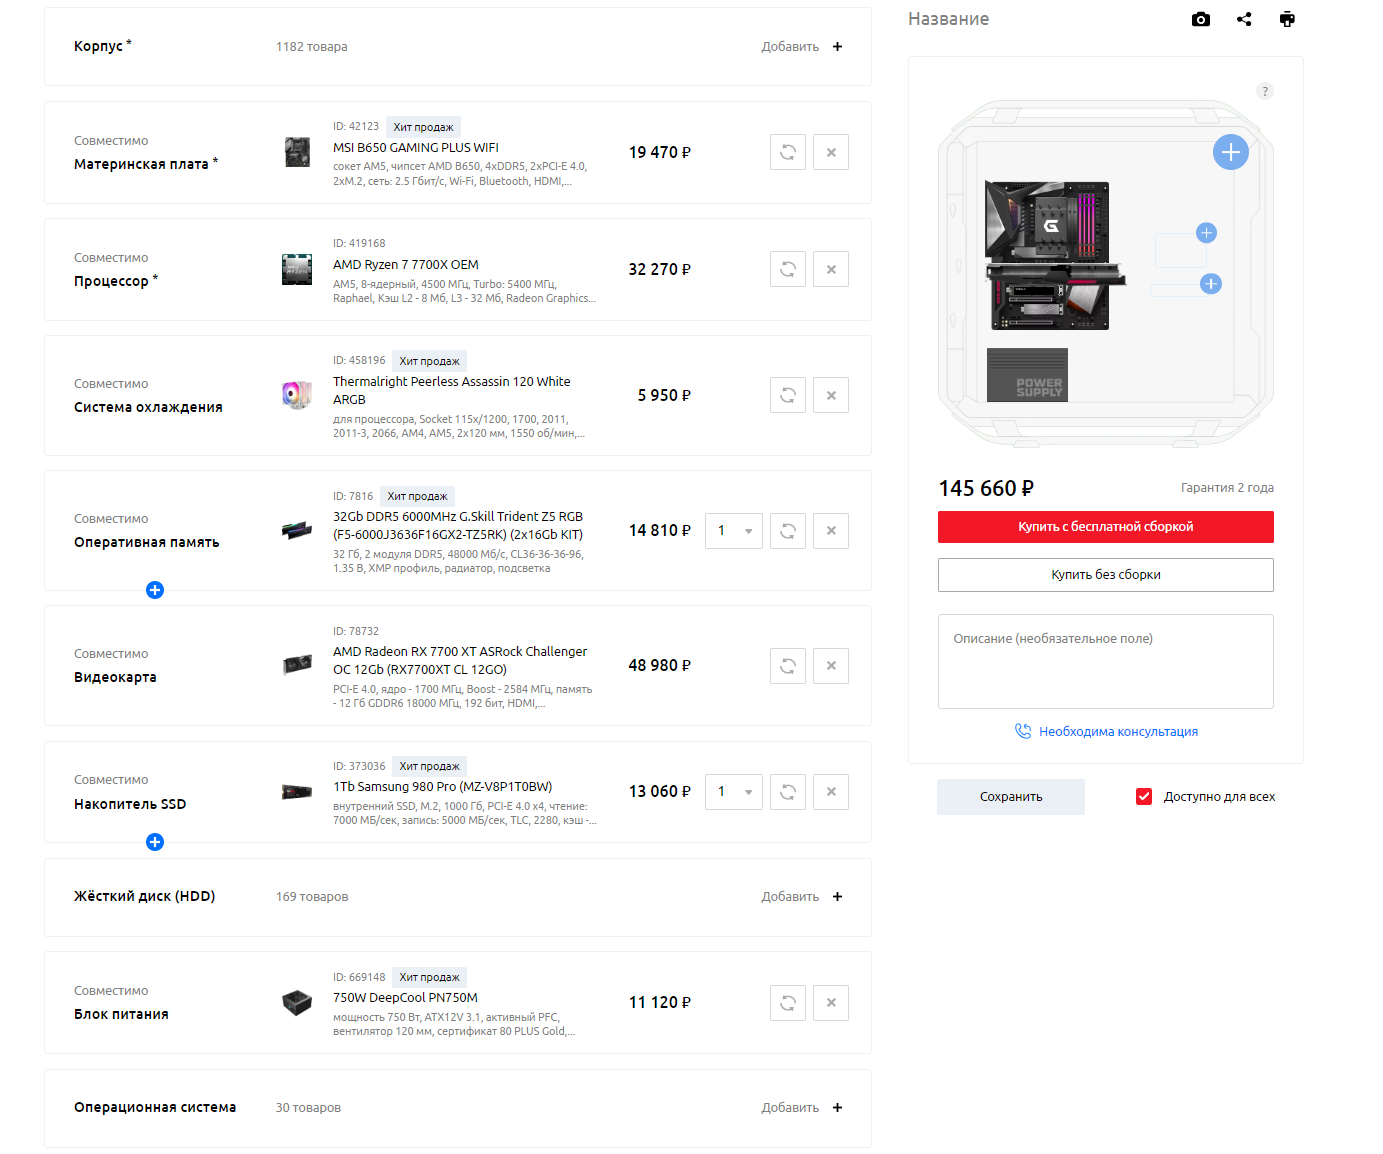Screen dimensions: 1383x1154
Task: Take a screenshot with the camera icon
Action: click(1201, 19)
